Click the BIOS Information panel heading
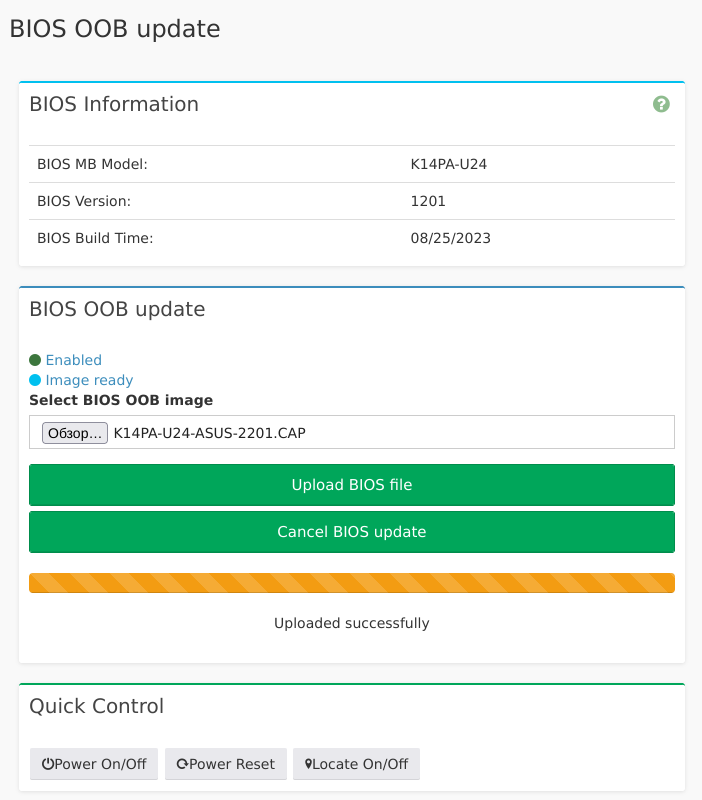 (114, 104)
